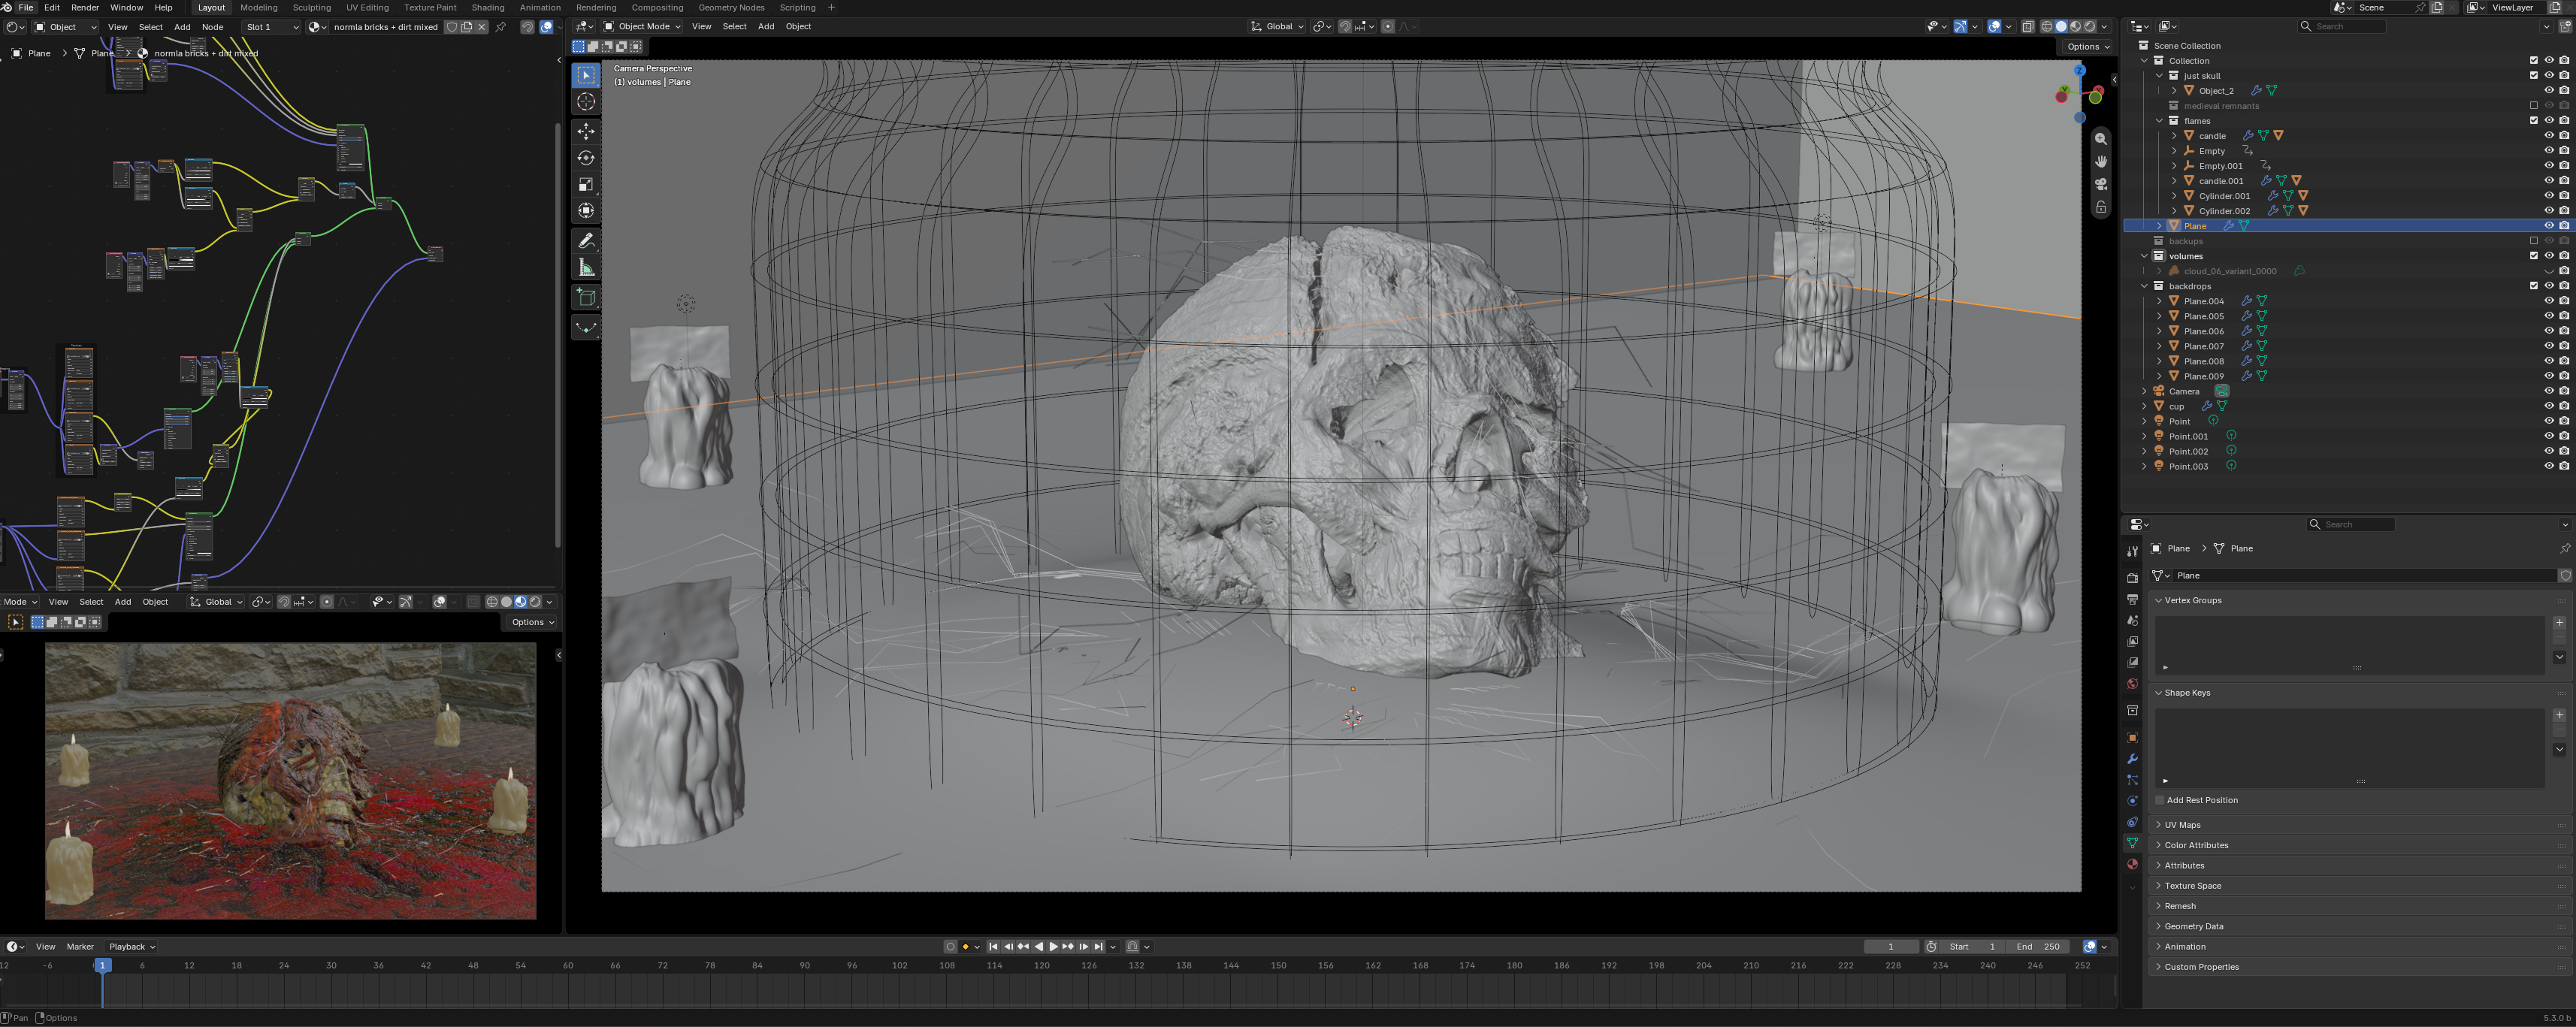The height and width of the screenshot is (1027, 2576).
Task: Disable rendering for cup via camera icon
Action: (x=2564, y=406)
